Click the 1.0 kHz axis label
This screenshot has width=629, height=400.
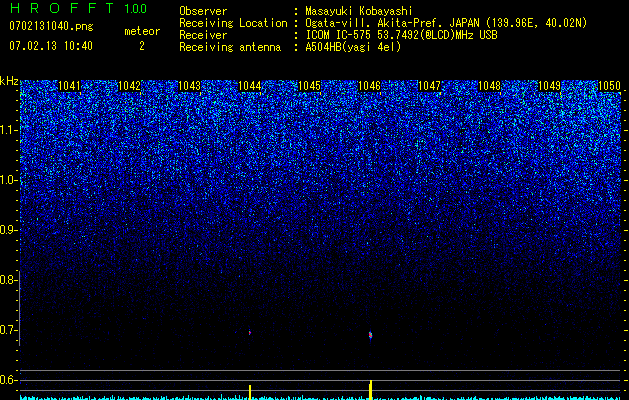[8, 180]
